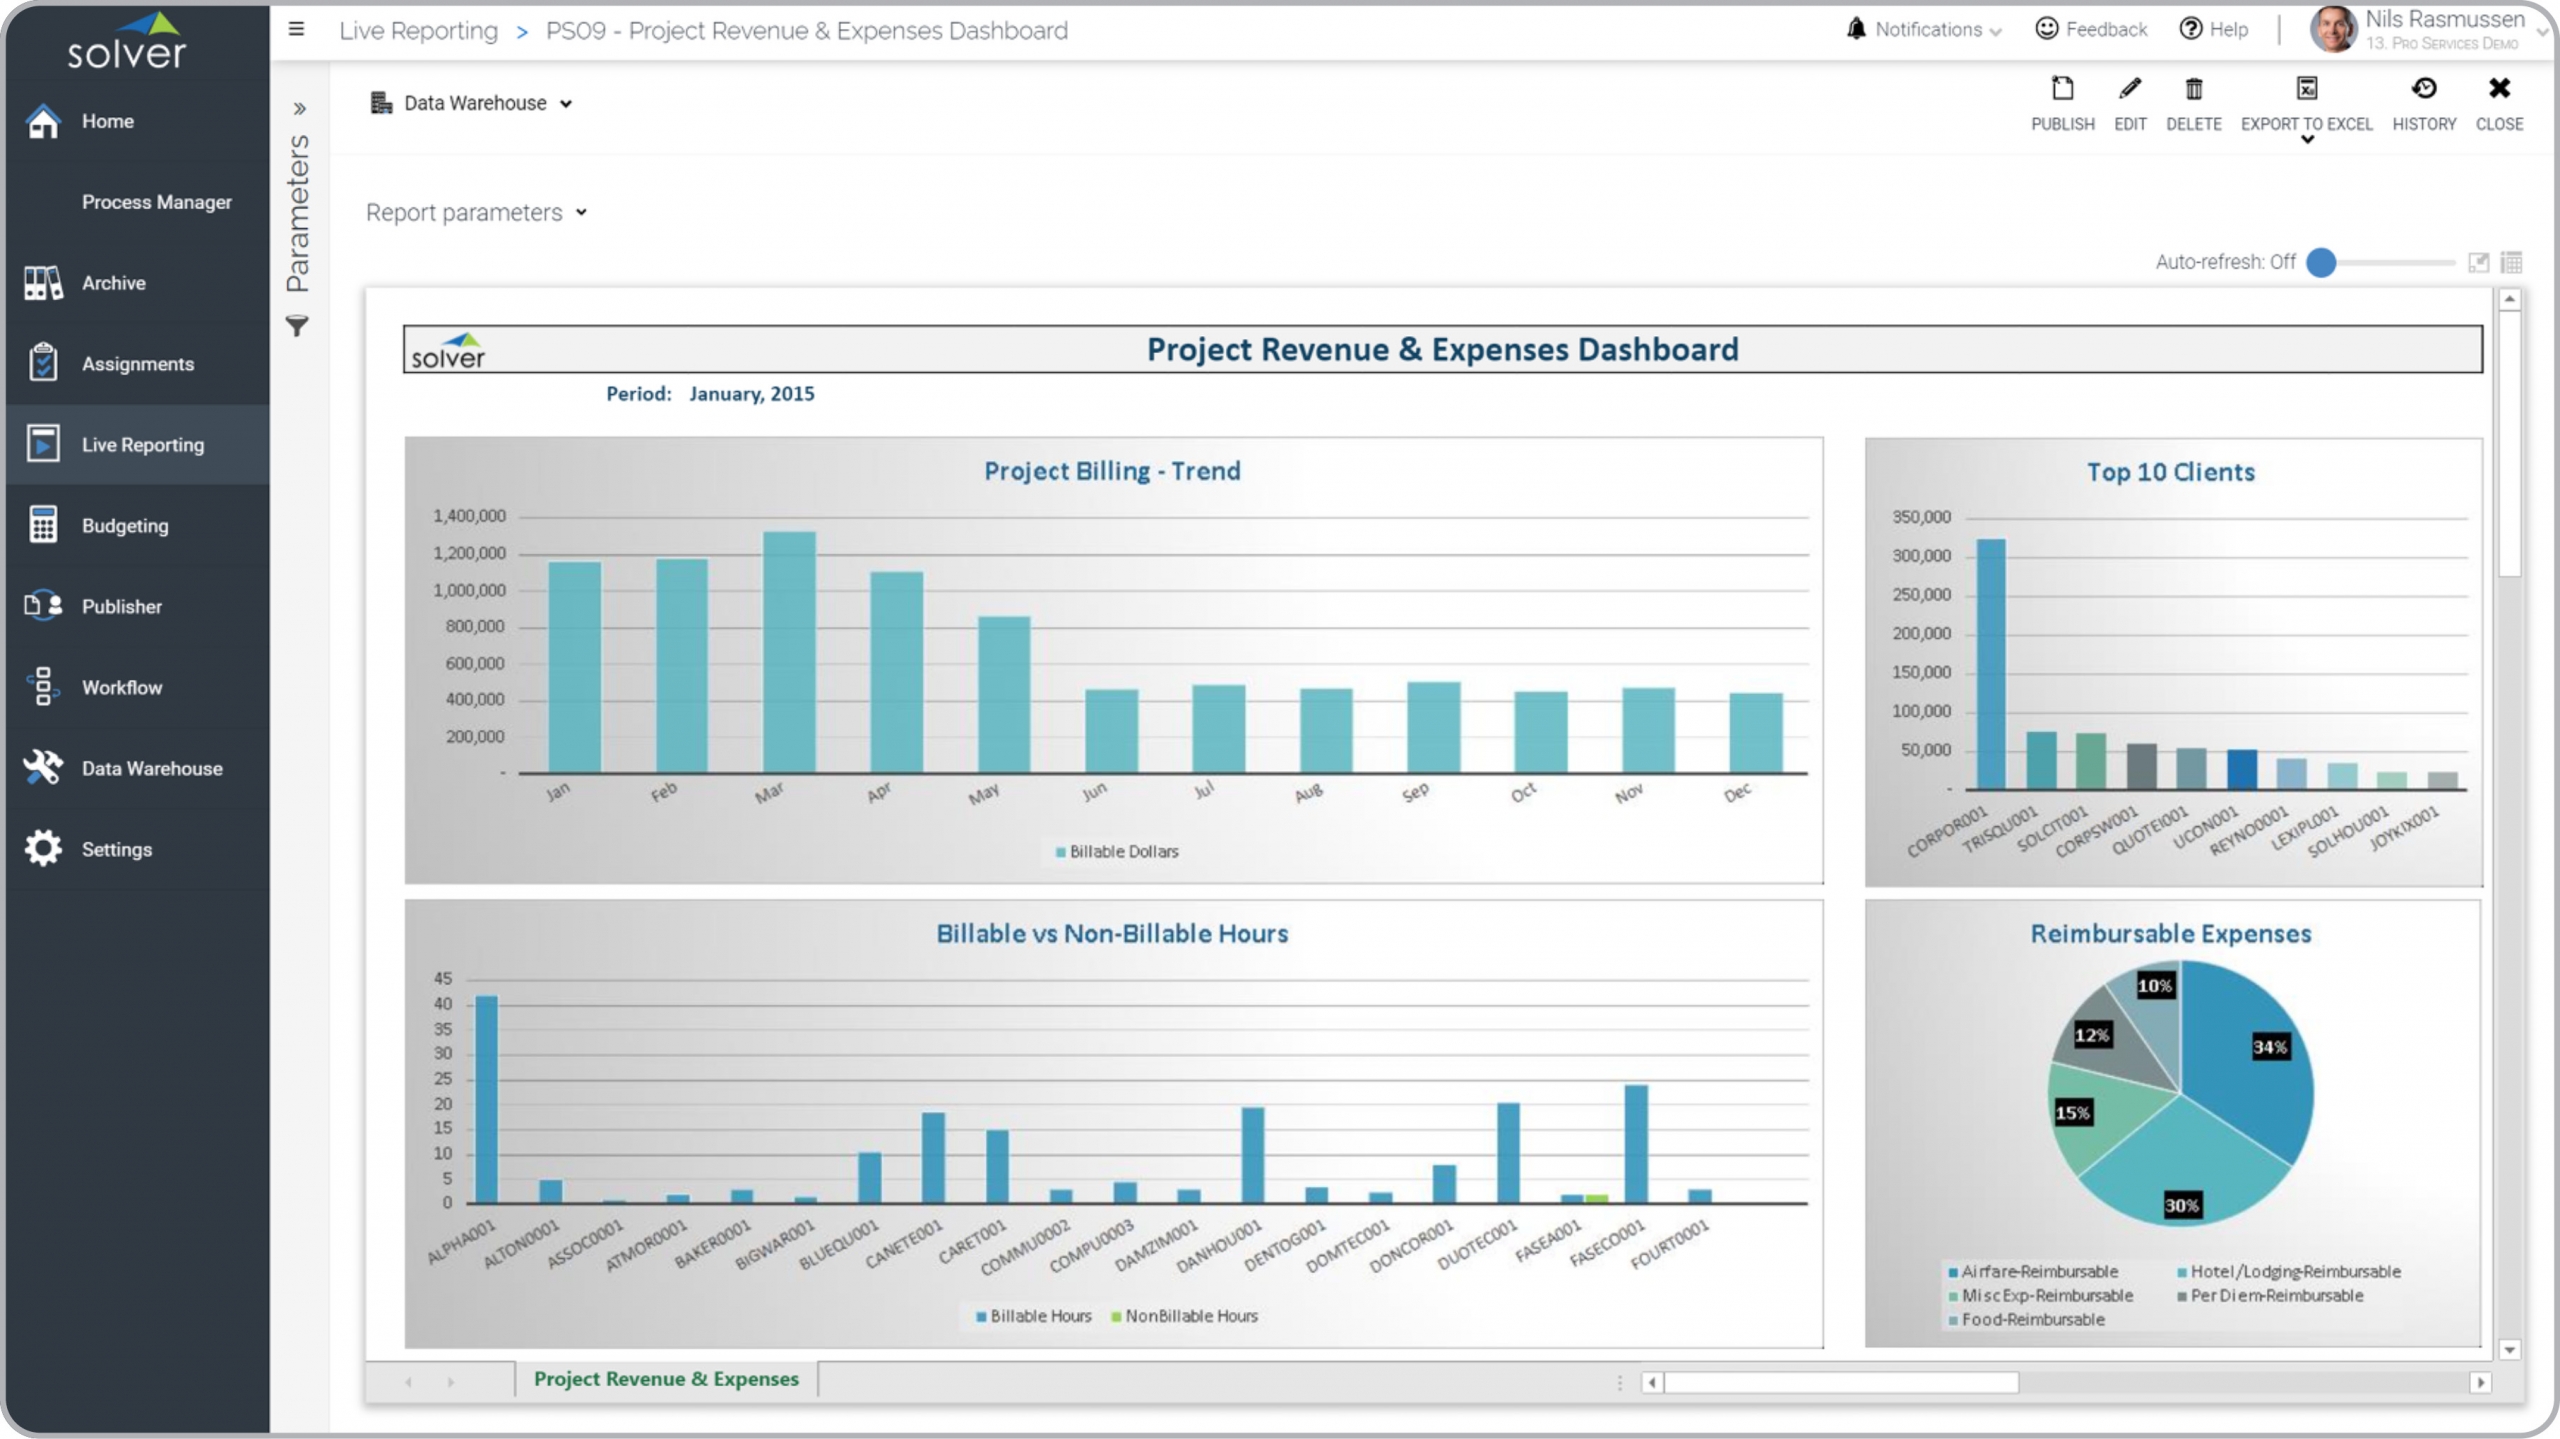This screenshot has width=2560, height=1439.
Task: Open the Notifications bell
Action: tap(1856, 29)
